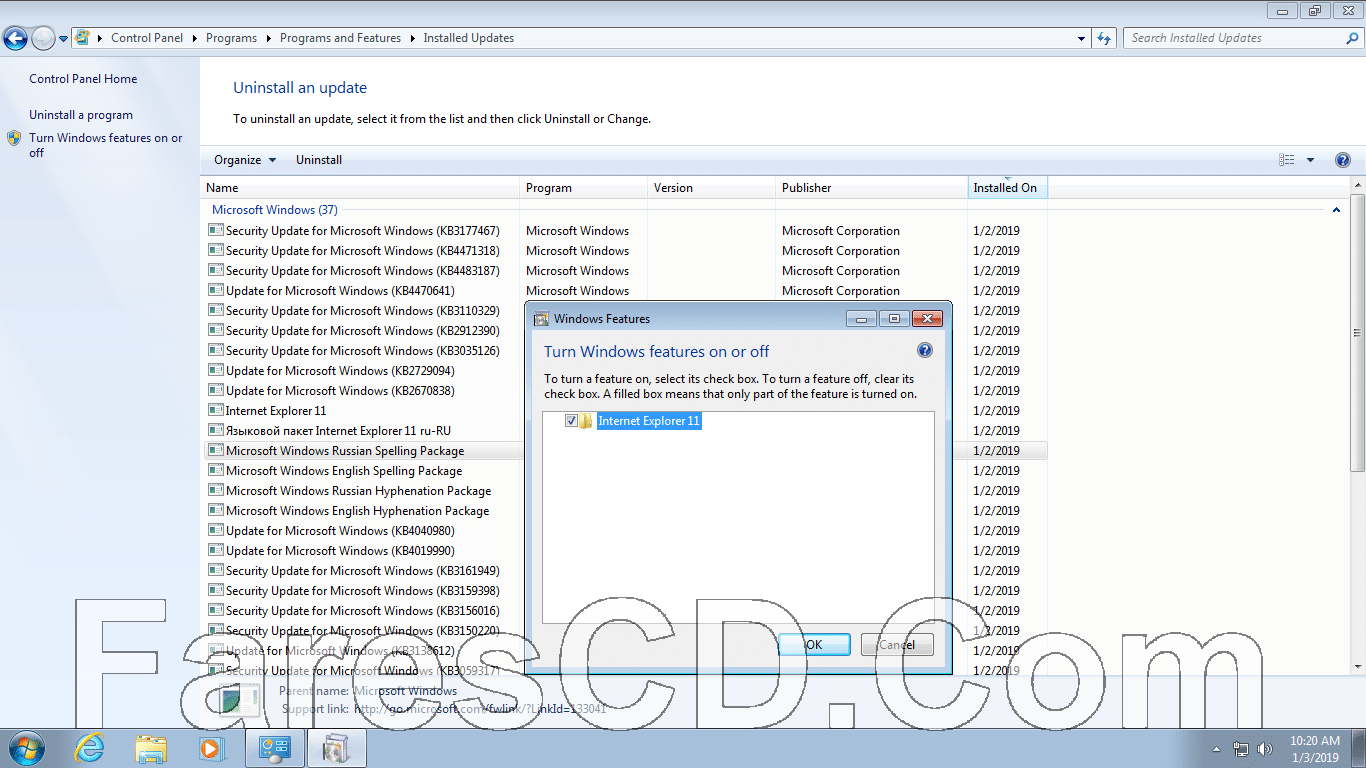Click the Uninstall toolbar button
The width and height of the screenshot is (1366, 768).
[x=319, y=160]
